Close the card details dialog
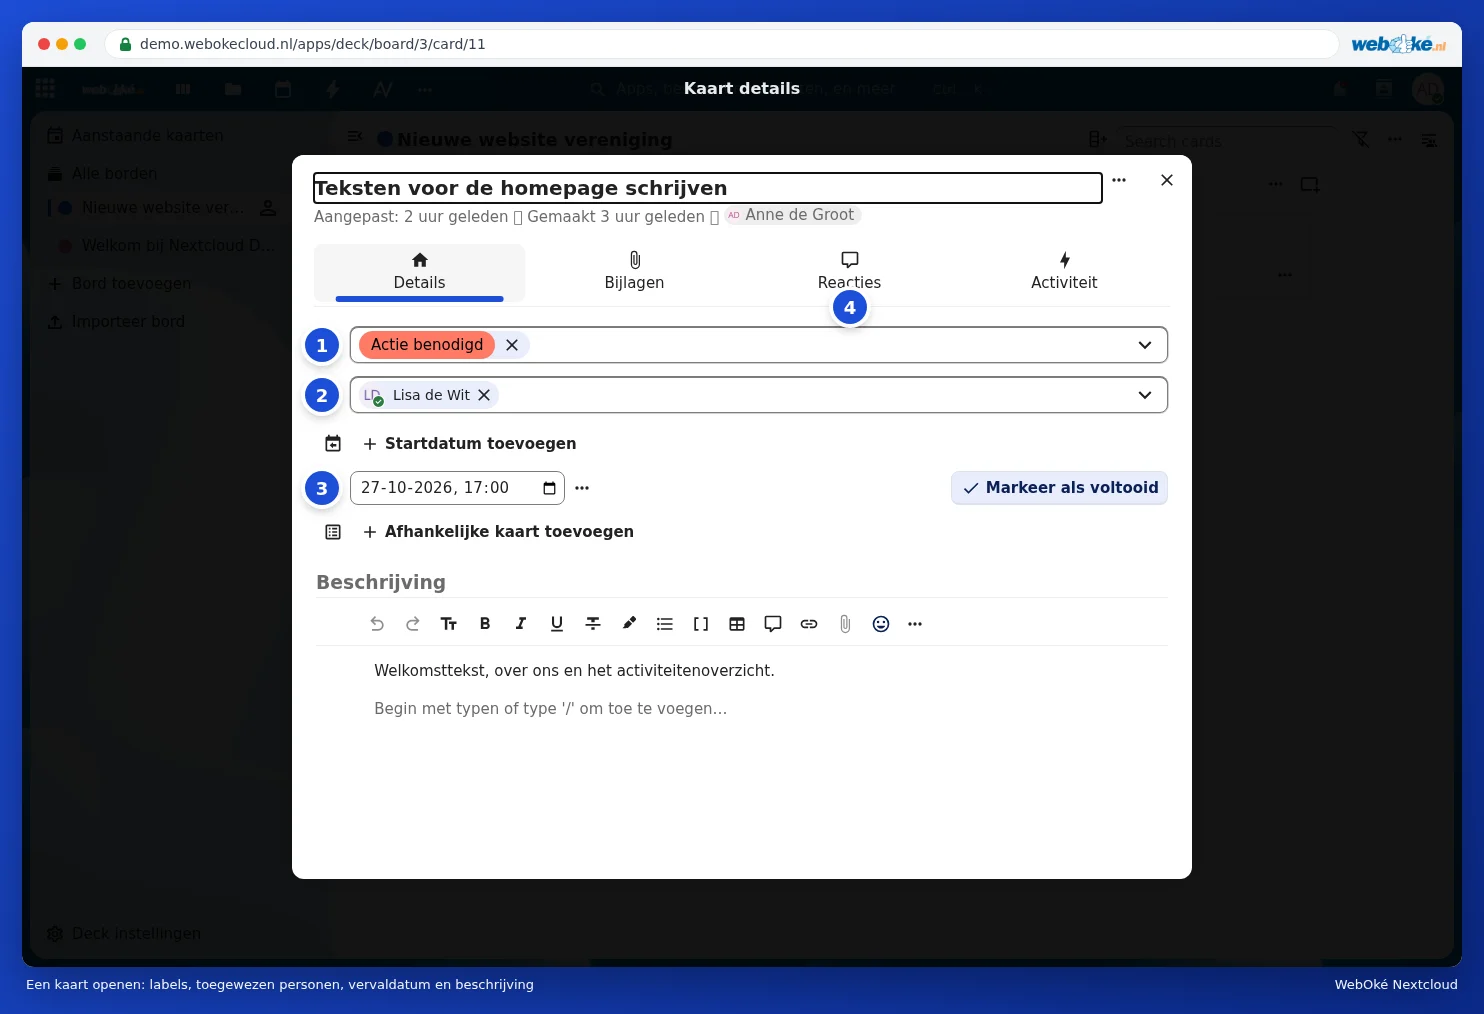1484x1014 pixels. (1167, 180)
